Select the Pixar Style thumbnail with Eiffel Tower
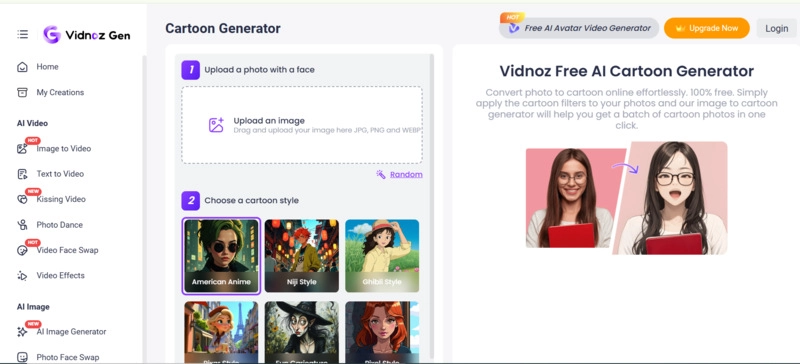 221,332
